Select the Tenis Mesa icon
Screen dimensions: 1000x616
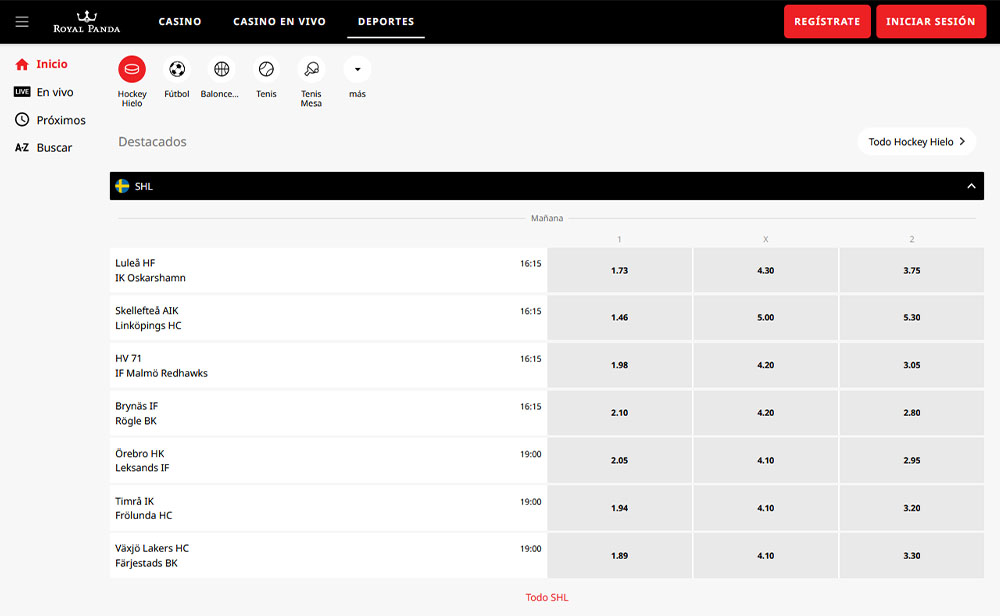311,70
